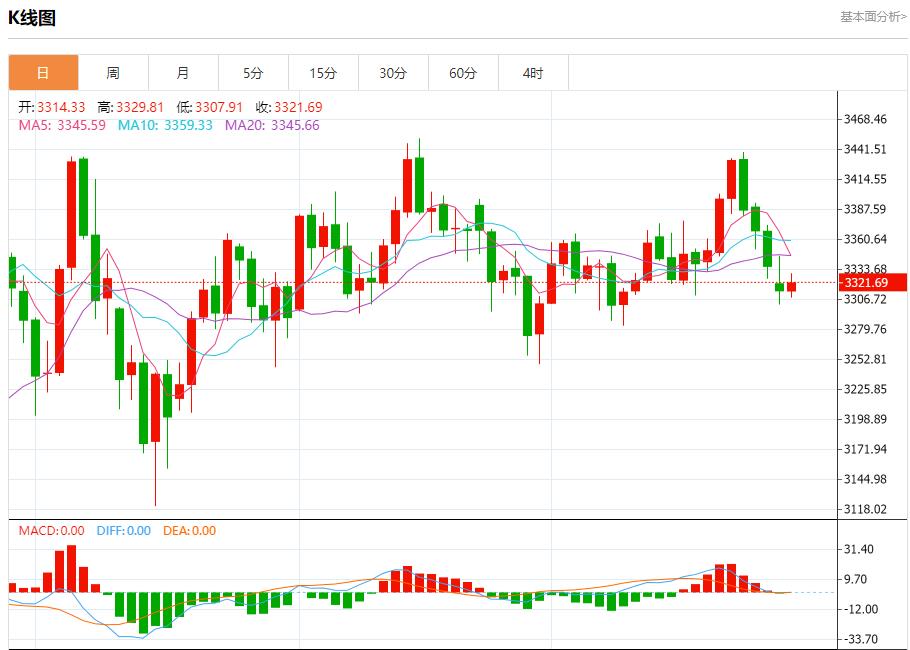Select the 60分 interval
The width and height of the screenshot is (910, 650).
tap(463, 72)
